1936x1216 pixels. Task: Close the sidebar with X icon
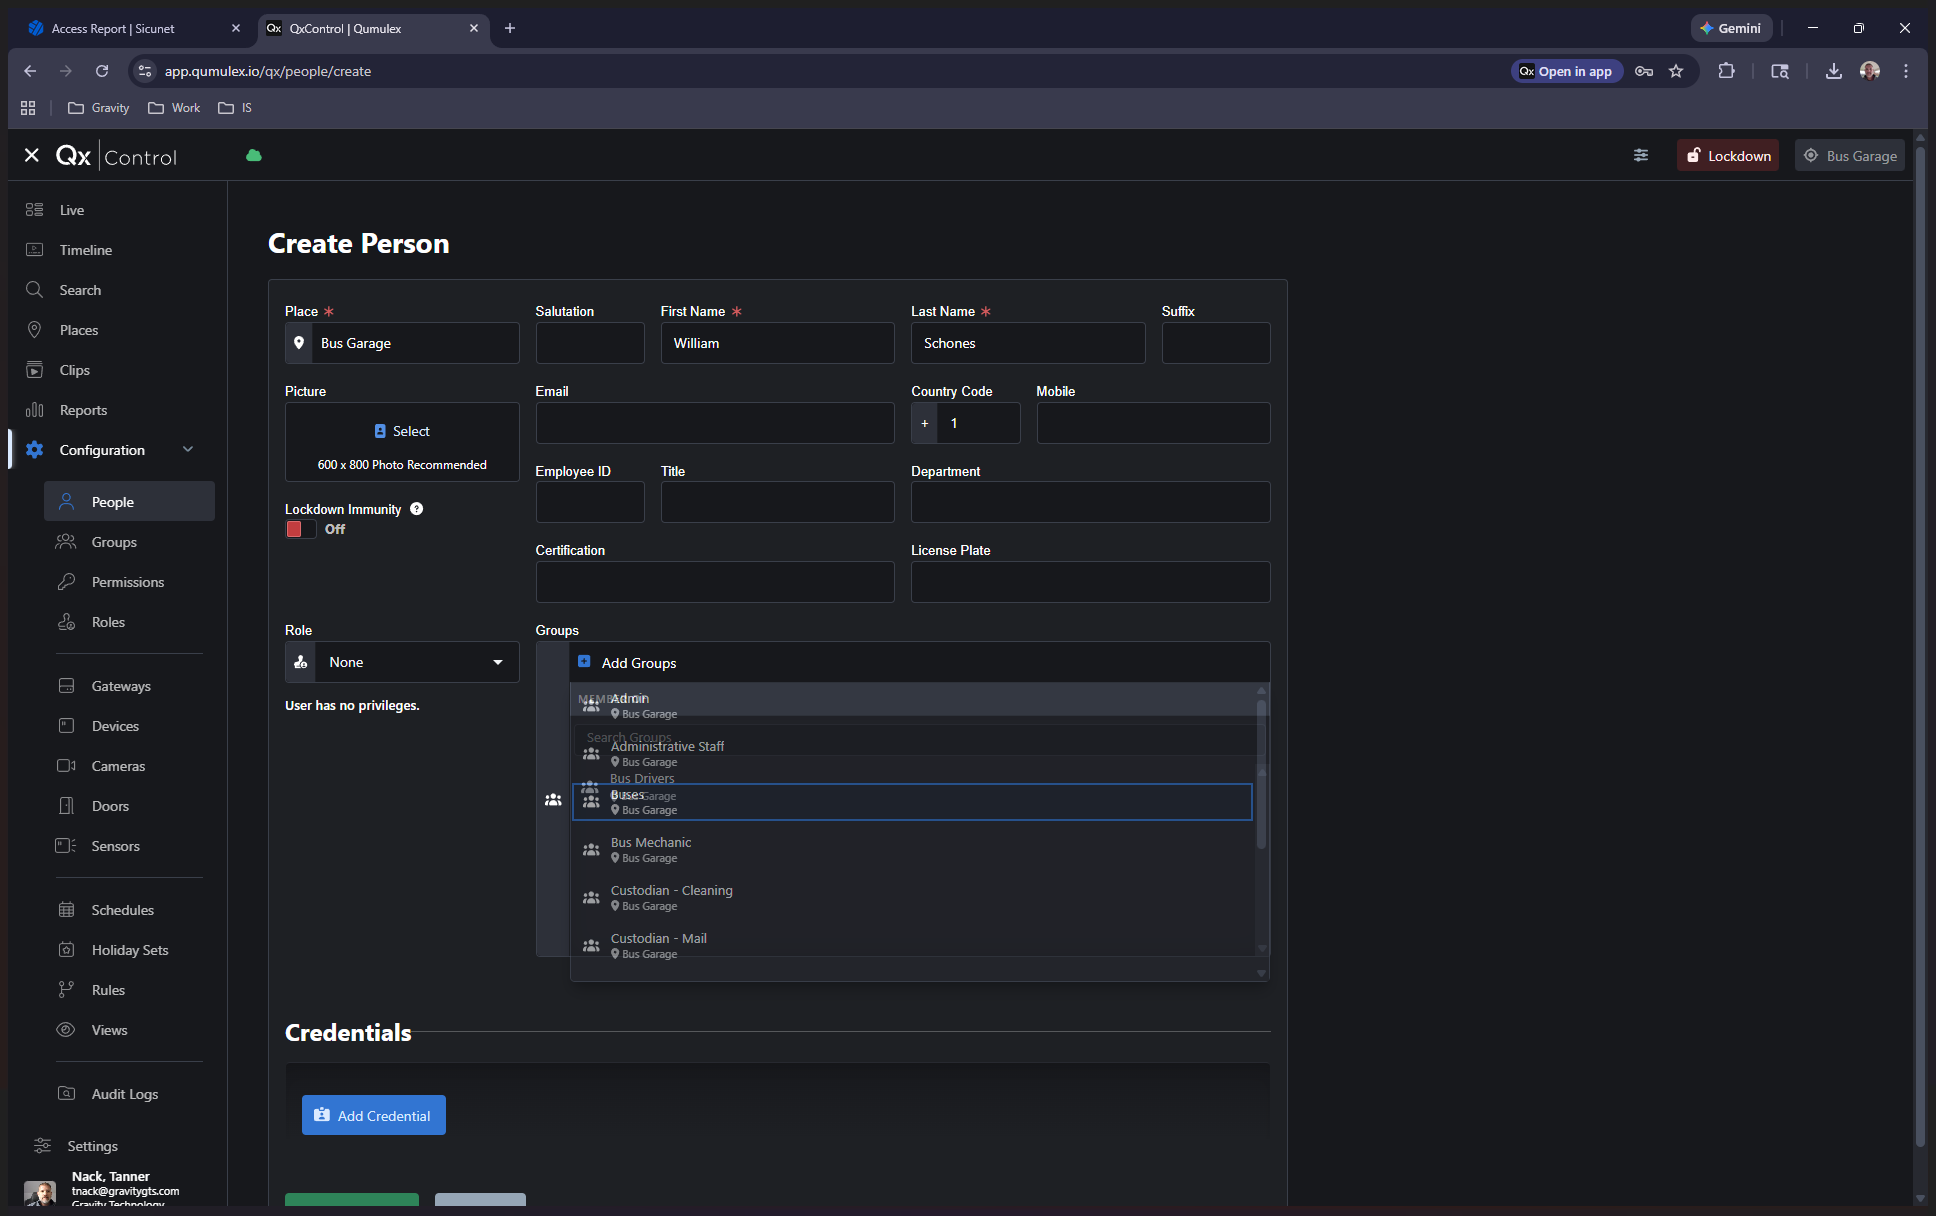pyautogui.click(x=32, y=156)
